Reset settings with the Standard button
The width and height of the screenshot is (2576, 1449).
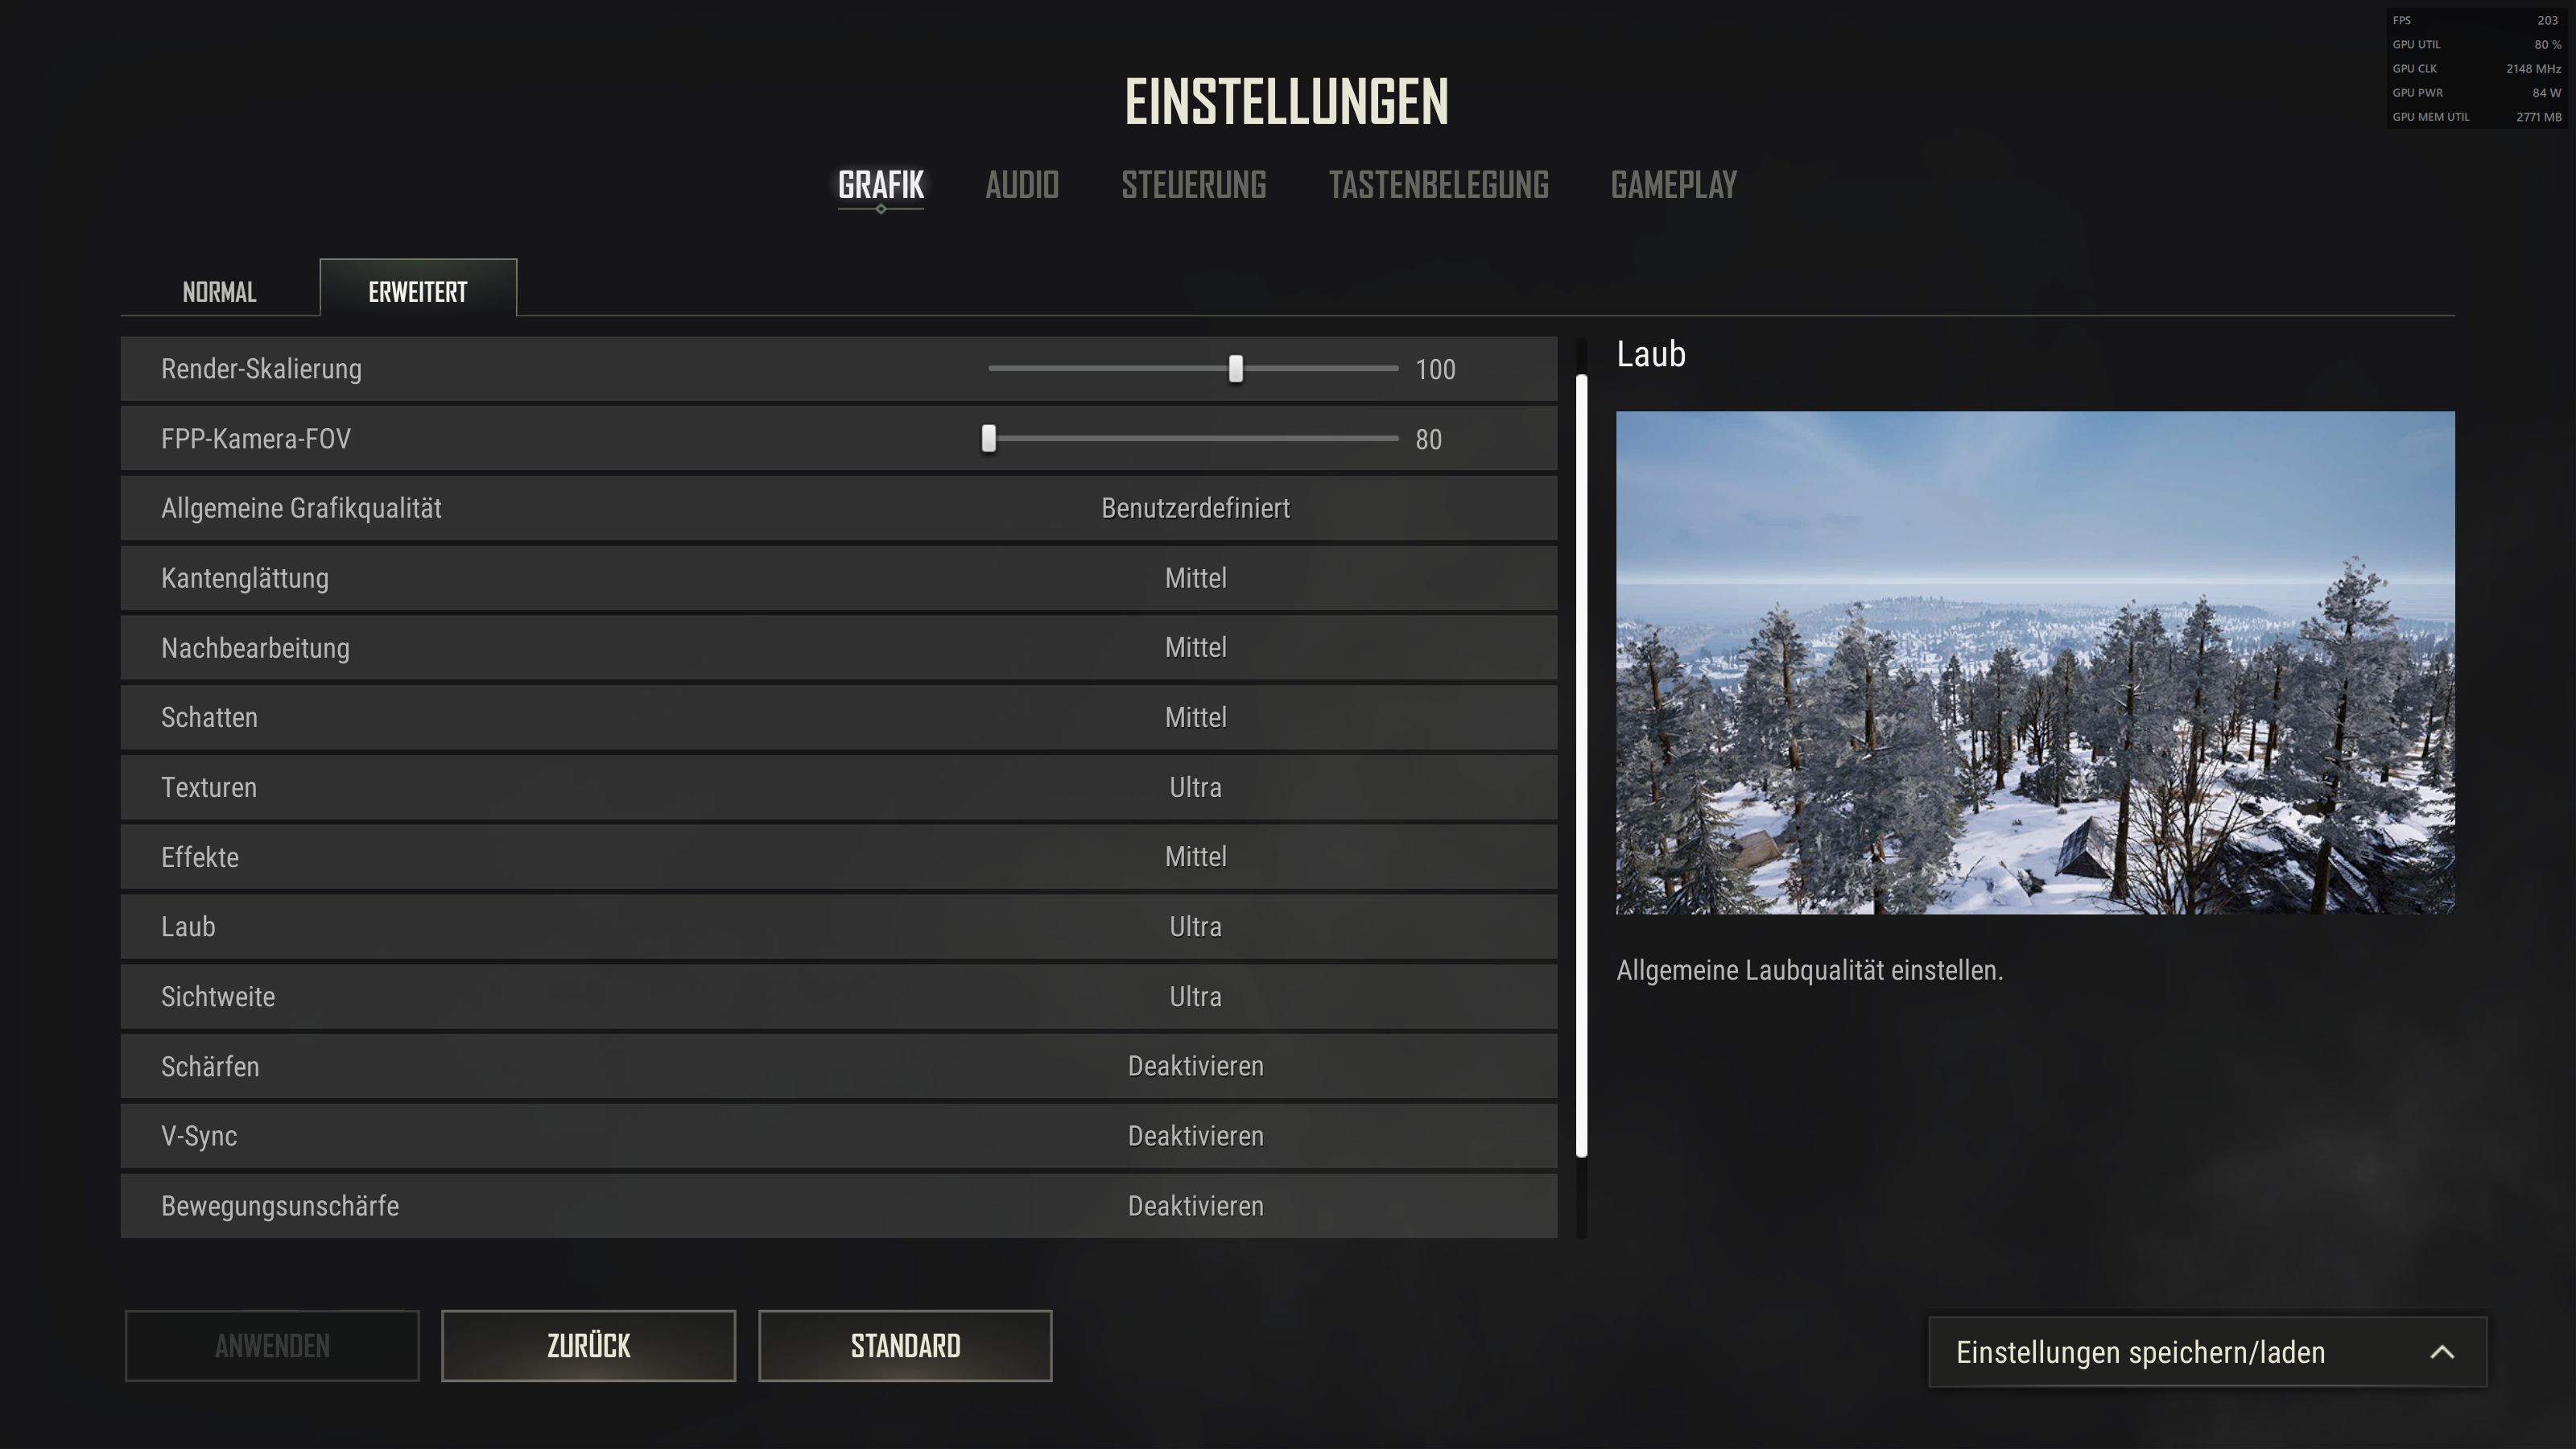pyautogui.click(x=905, y=1346)
